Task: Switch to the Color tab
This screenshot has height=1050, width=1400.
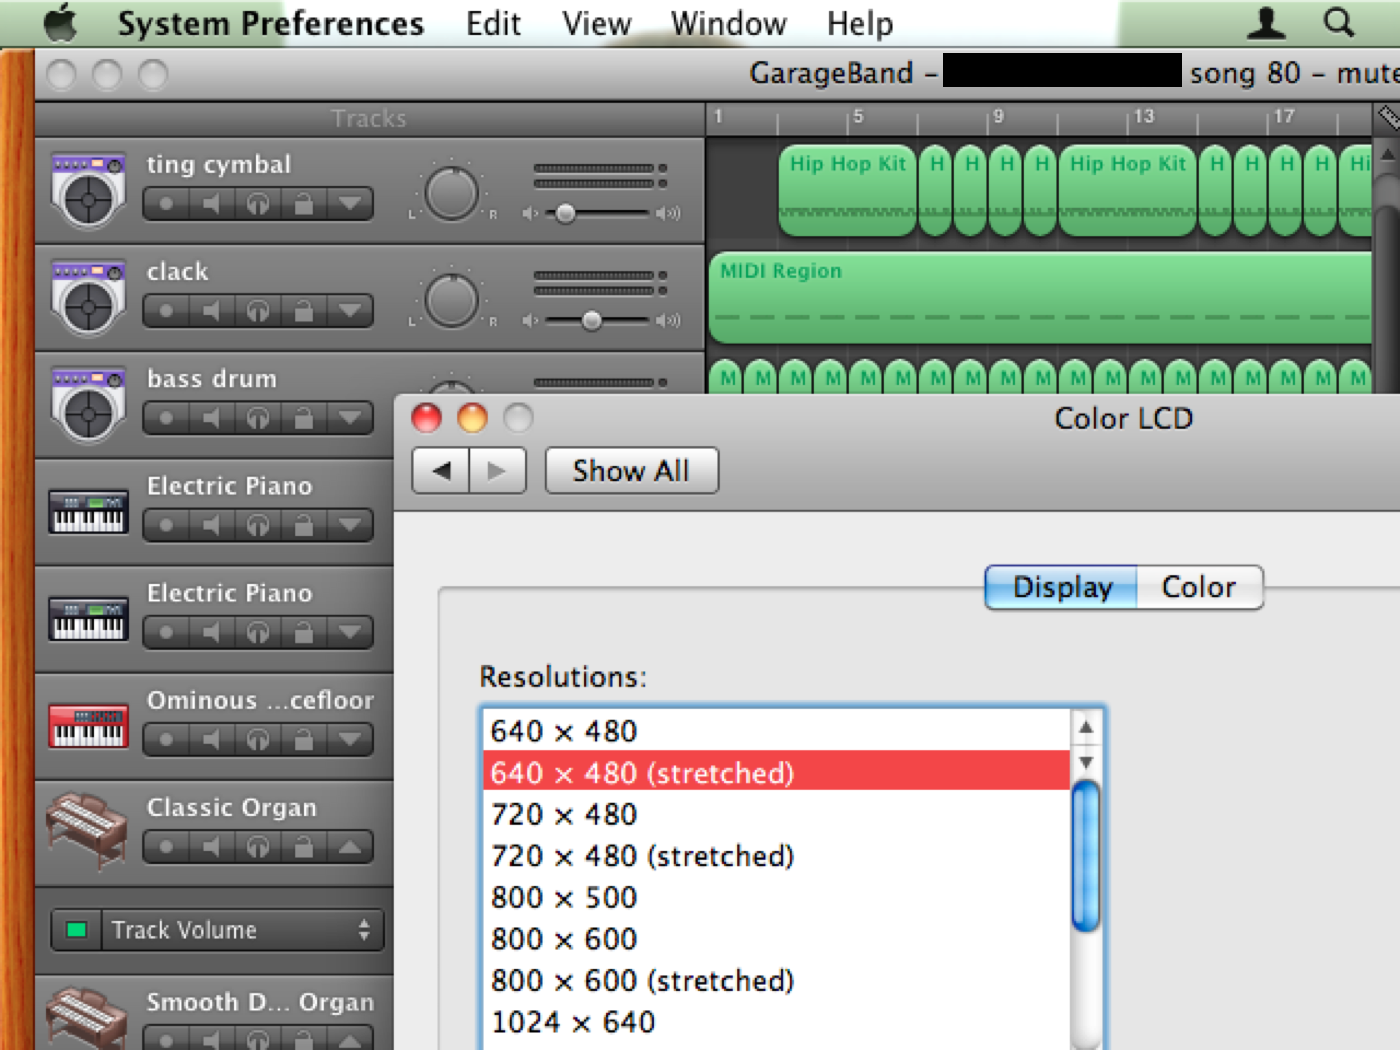Action: (1199, 587)
